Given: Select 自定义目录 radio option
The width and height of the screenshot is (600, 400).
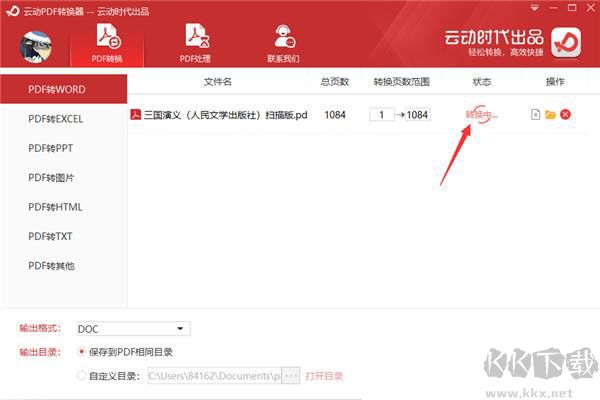Looking at the screenshot, I should click(x=81, y=376).
